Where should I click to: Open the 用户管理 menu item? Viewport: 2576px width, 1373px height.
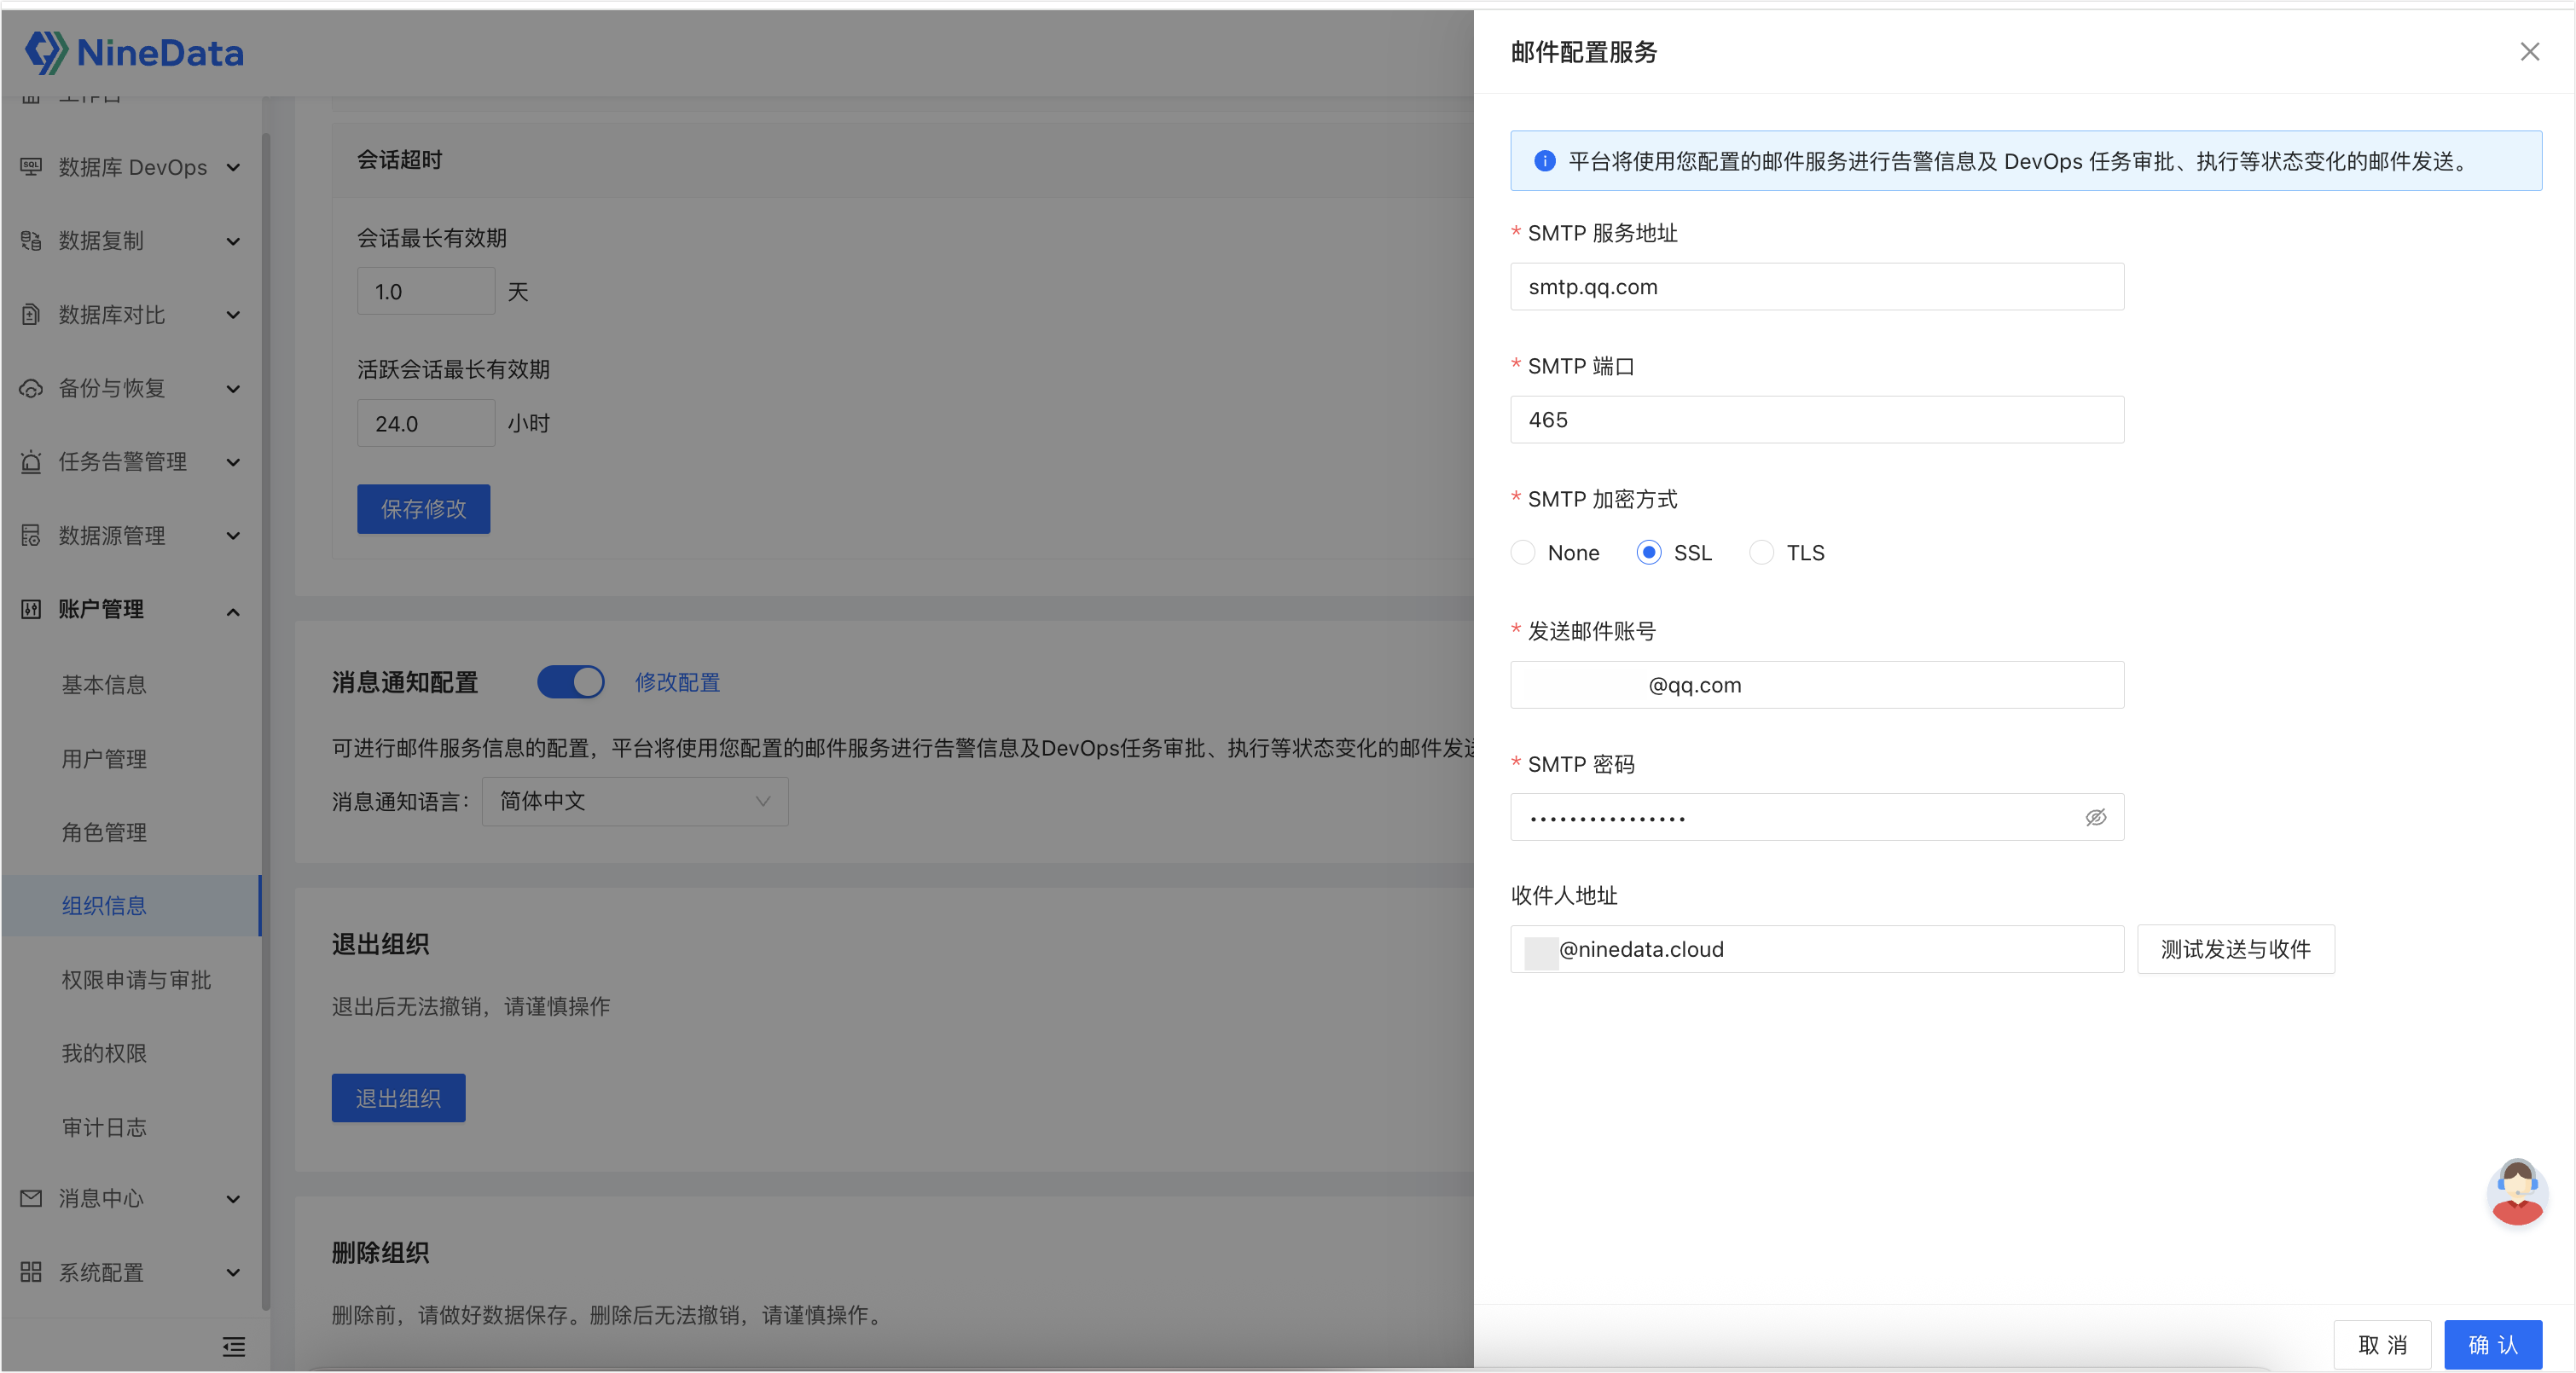[x=104, y=759]
